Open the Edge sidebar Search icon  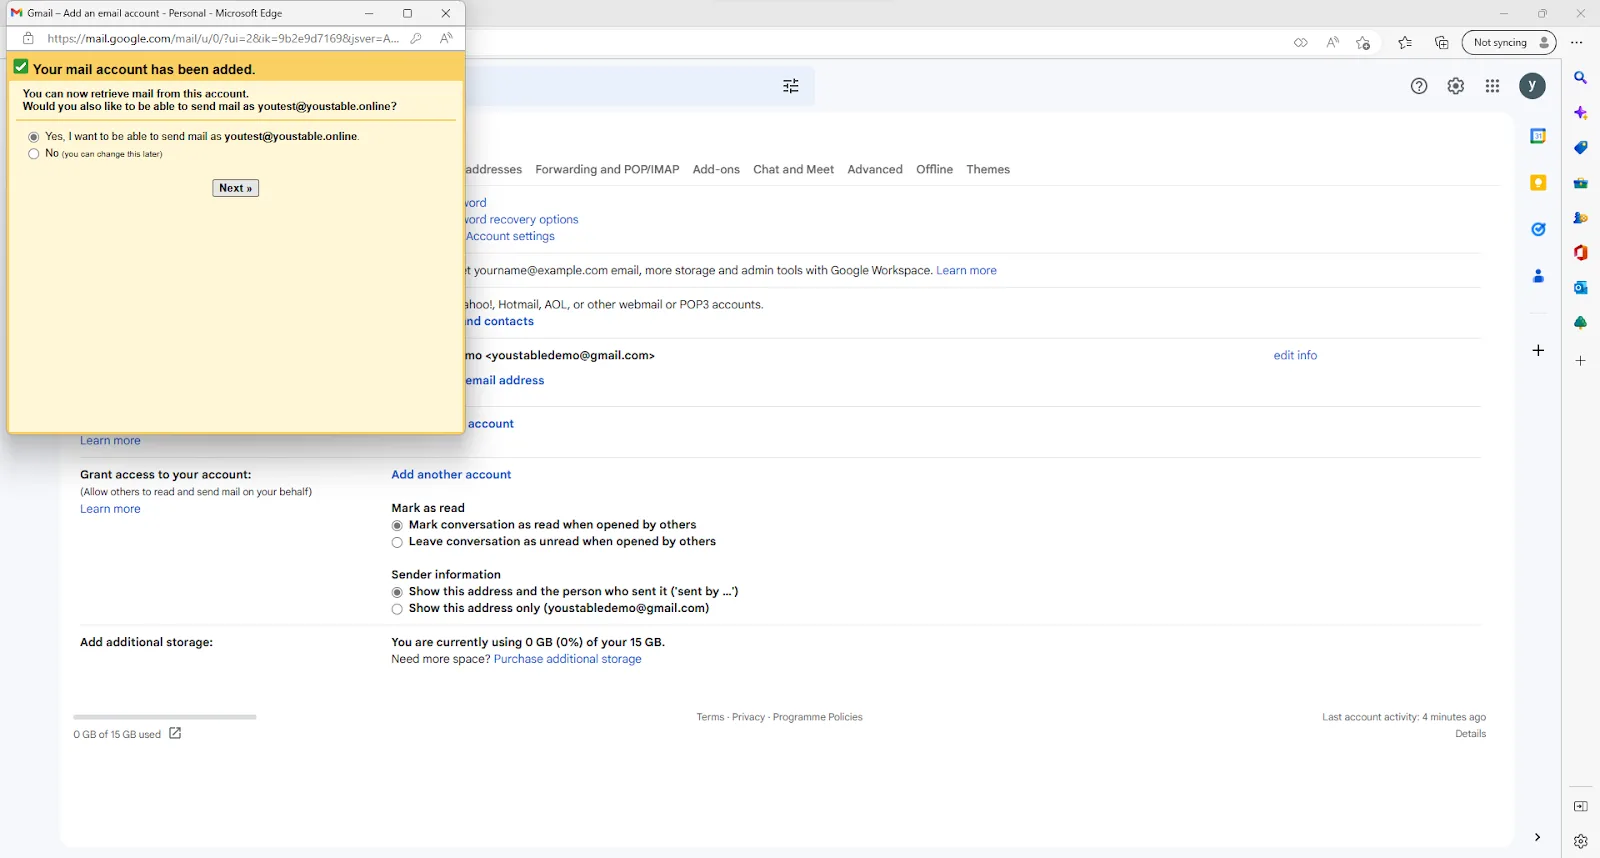tap(1581, 78)
